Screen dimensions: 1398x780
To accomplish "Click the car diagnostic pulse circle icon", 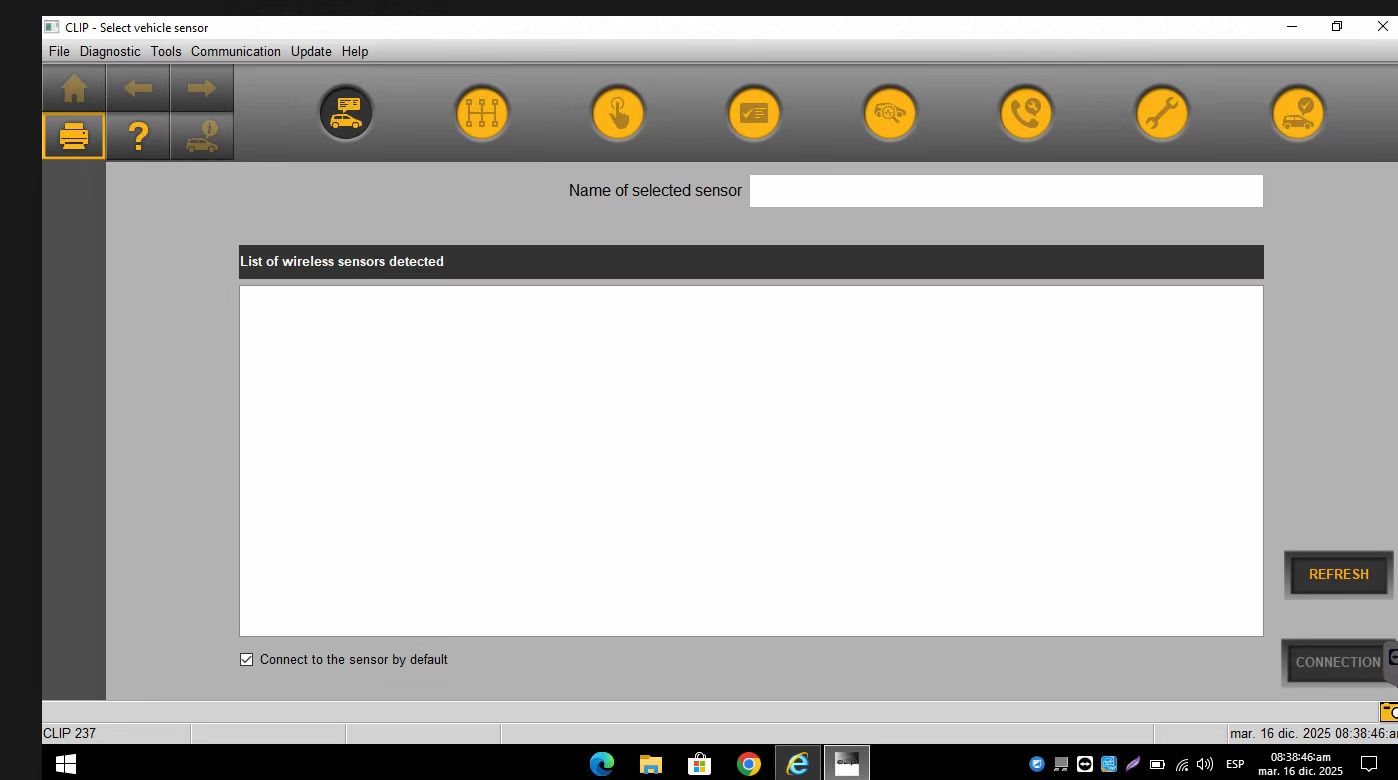I will (x=890, y=113).
